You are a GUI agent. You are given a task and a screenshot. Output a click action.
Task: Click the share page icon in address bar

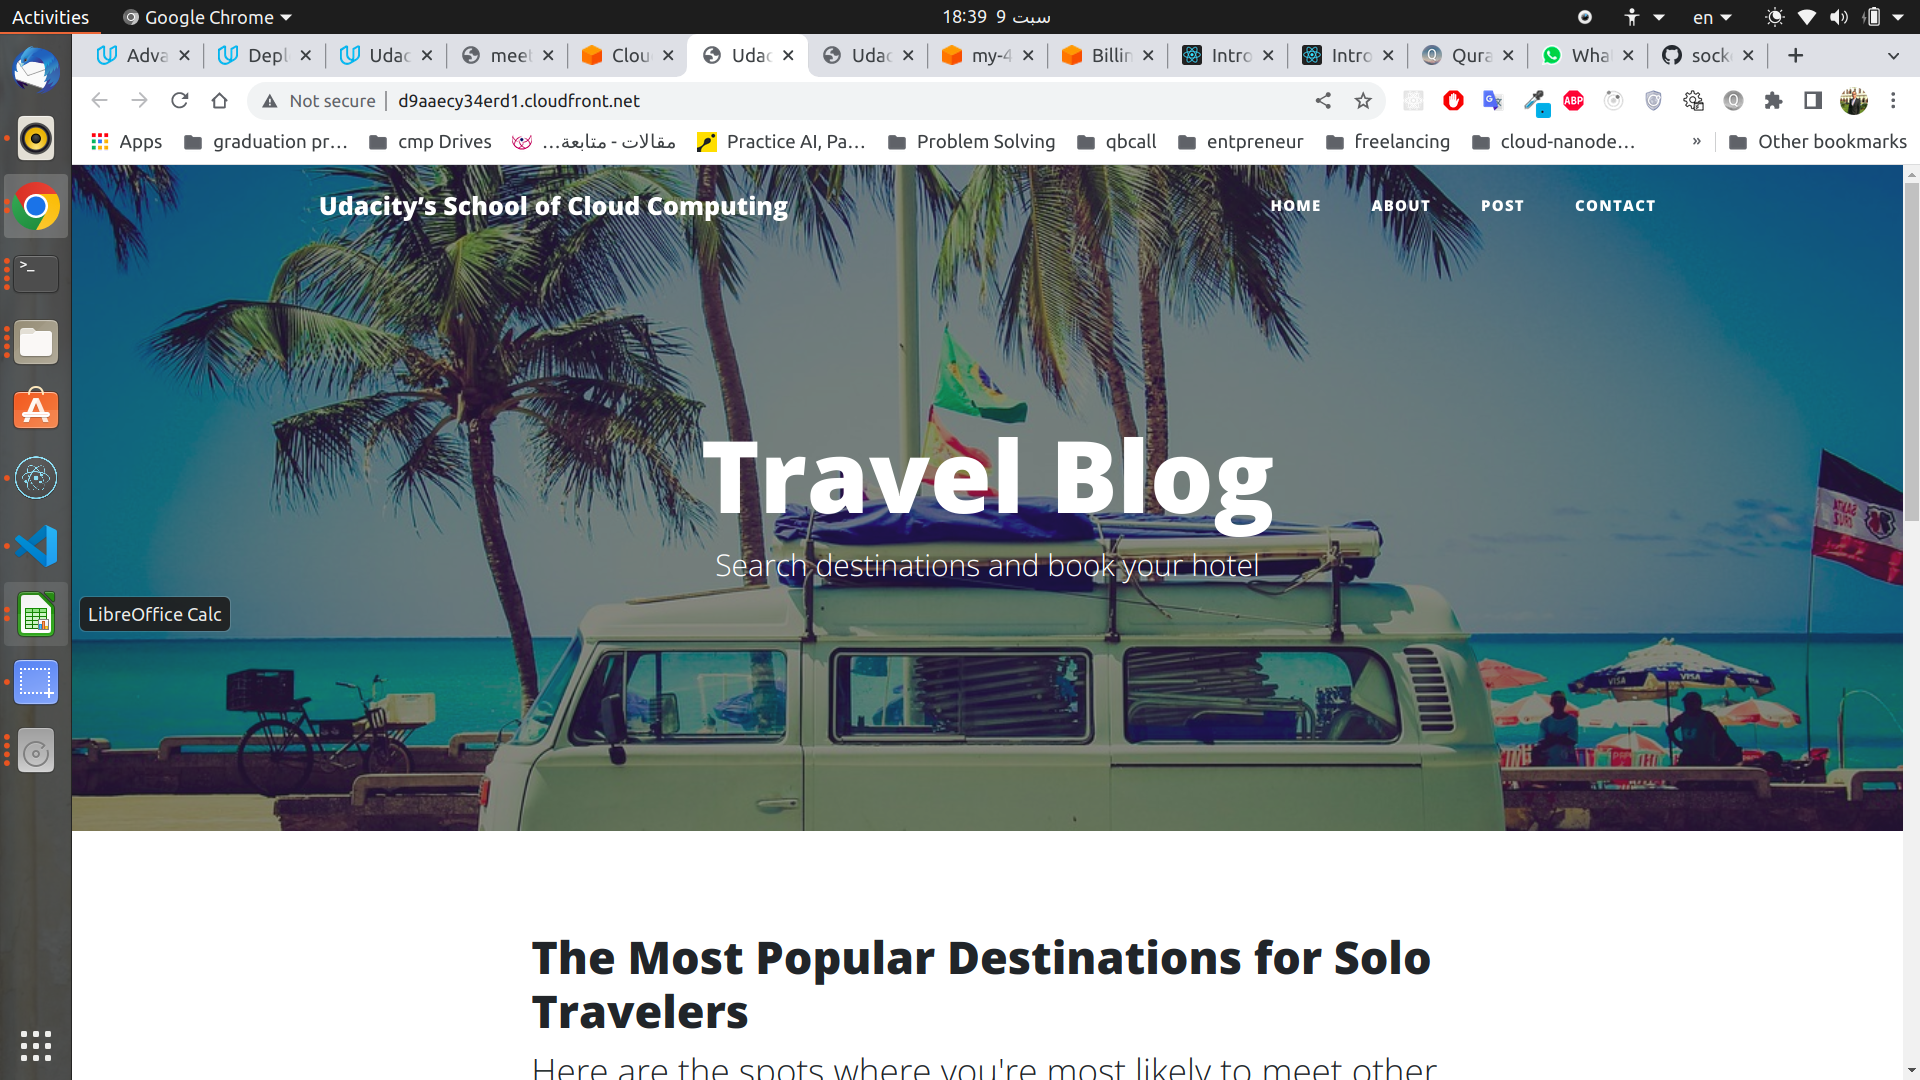point(1323,100)
